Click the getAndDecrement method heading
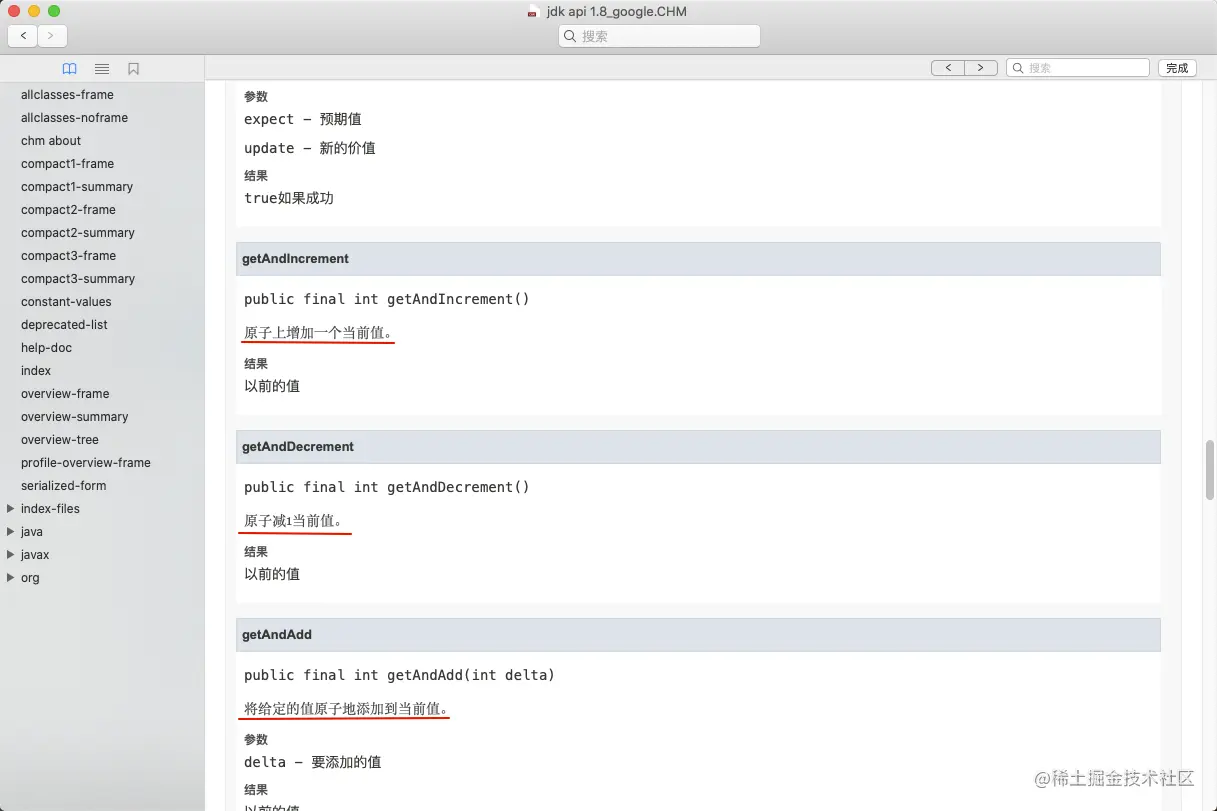Viewport: 1217px width, 811px height. click(x=298, y=447)
